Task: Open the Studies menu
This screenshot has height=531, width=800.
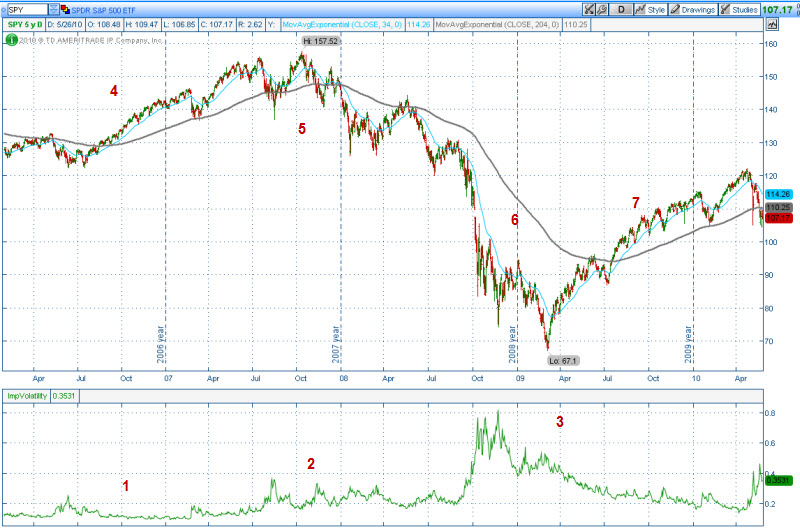Action: click(739, 9)
